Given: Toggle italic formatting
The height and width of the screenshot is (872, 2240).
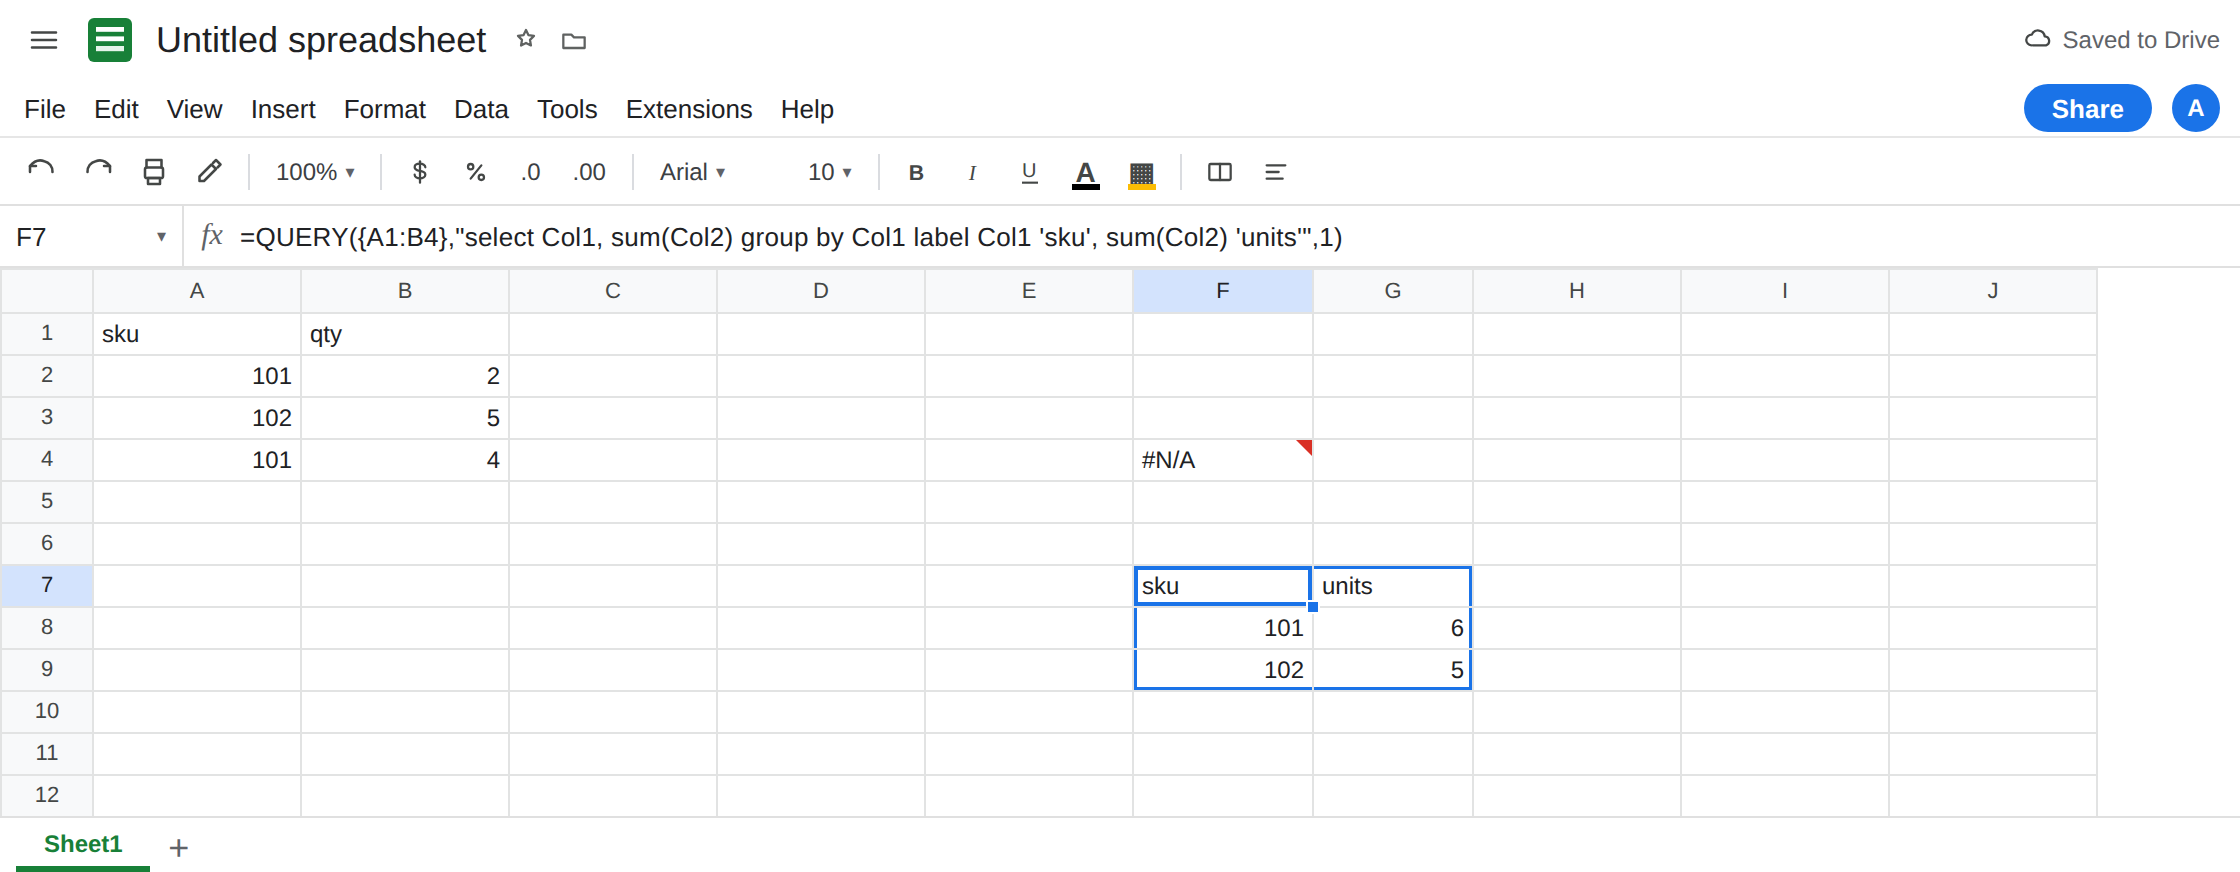Looking at the screenshot, I should [972, 172].
